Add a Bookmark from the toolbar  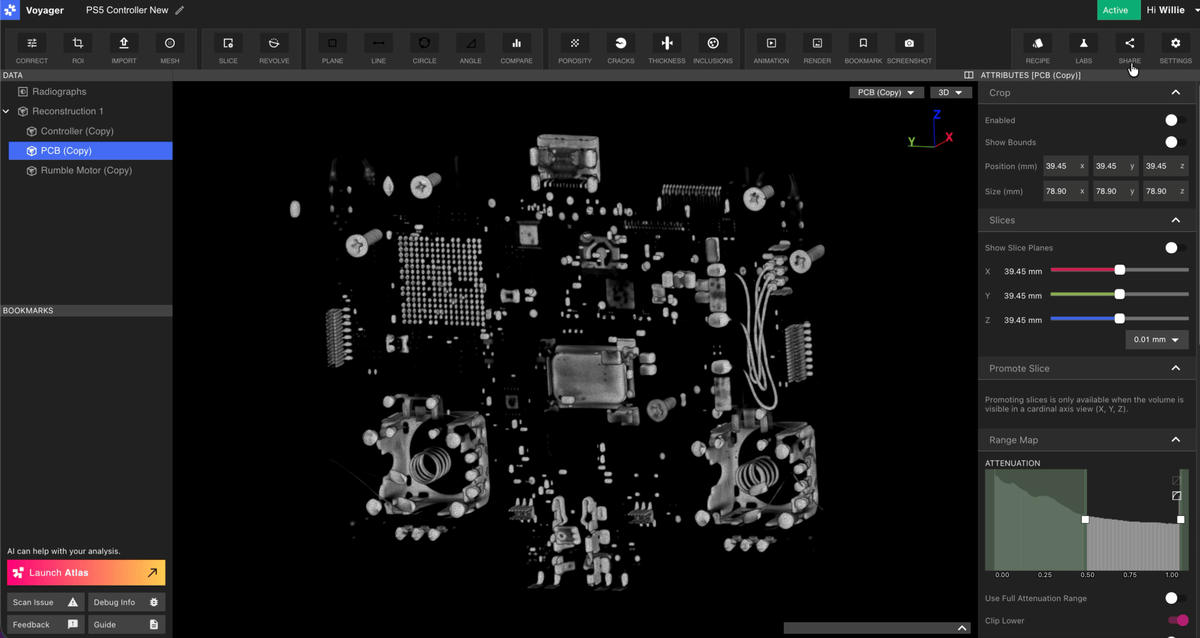click(x=863, y=49)
